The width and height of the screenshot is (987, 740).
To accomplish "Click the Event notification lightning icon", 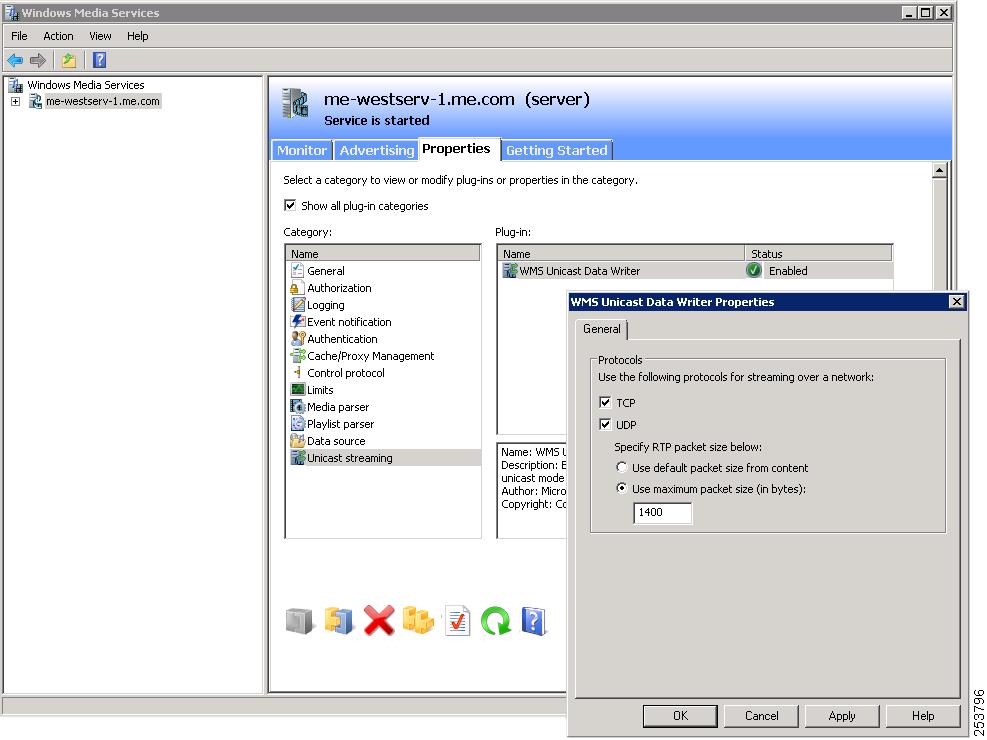I will click(x=298, y=322).
